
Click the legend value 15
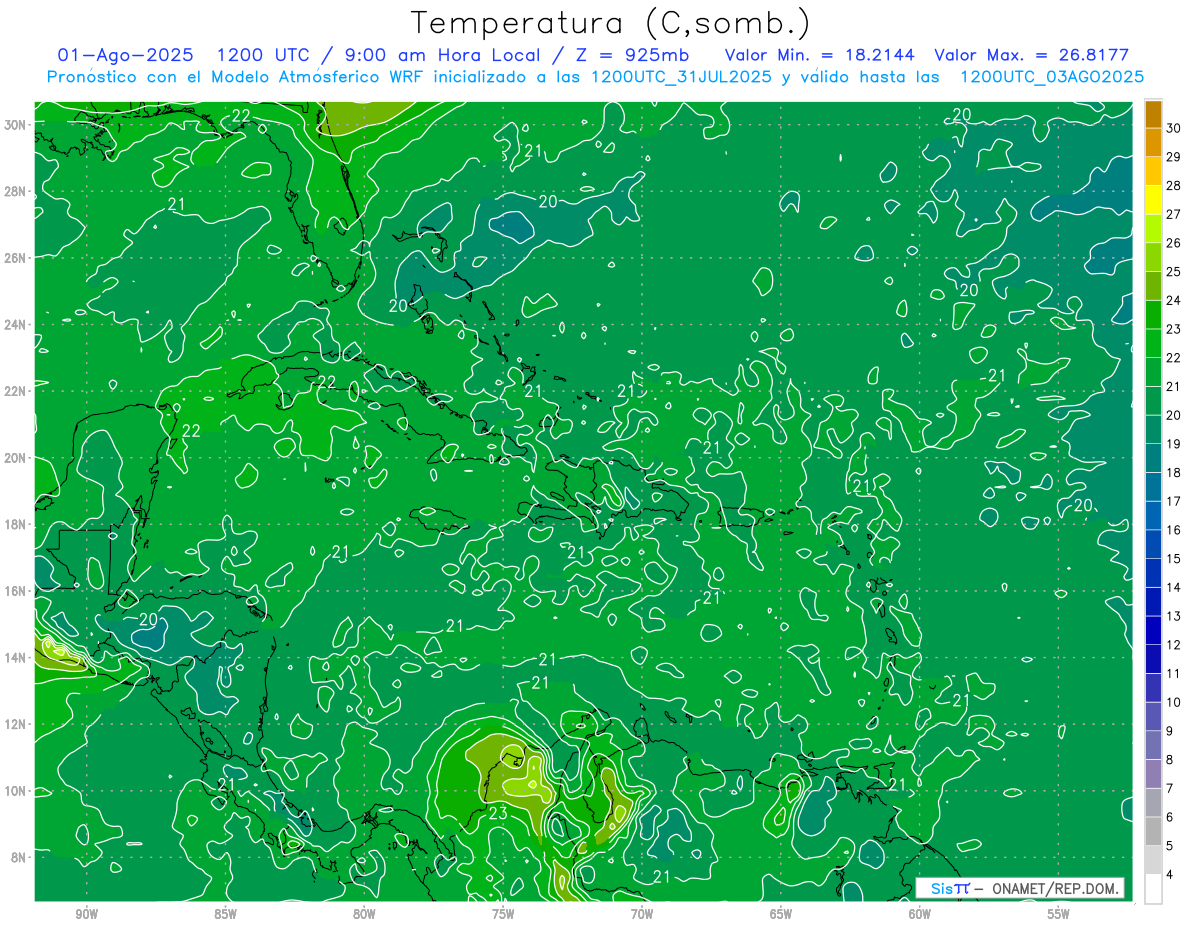[x=1174, y=558]
